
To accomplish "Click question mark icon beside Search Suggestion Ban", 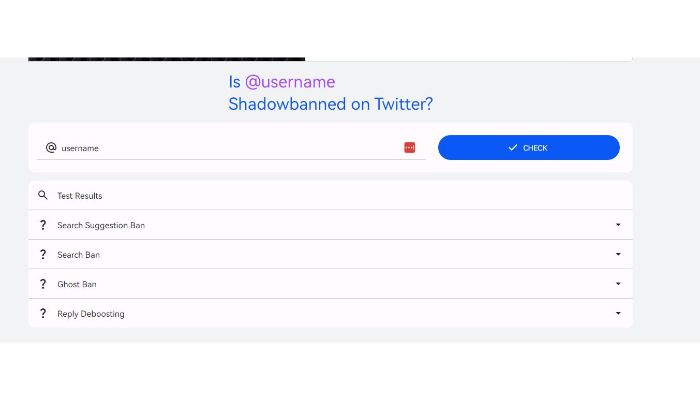I will click(x=43, y=225).
